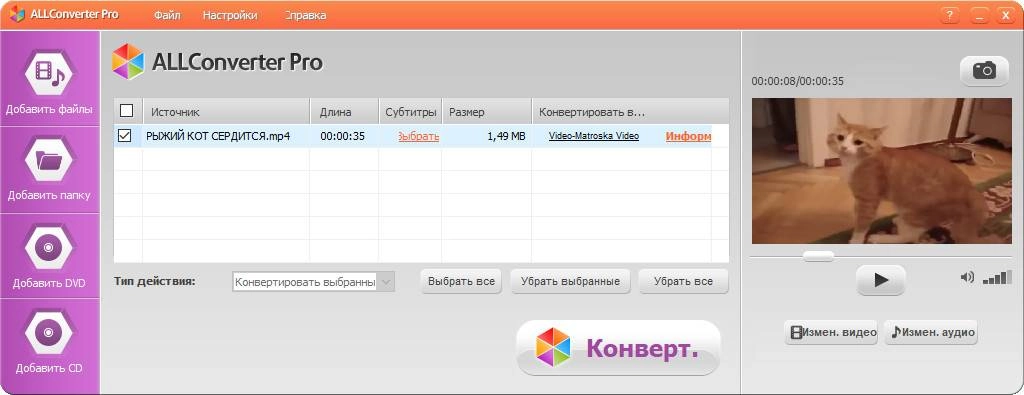The width and height of the screenshot is (1024, 395).
Task: Click the Добавить CD label
Action: click(x=50, y=368)
